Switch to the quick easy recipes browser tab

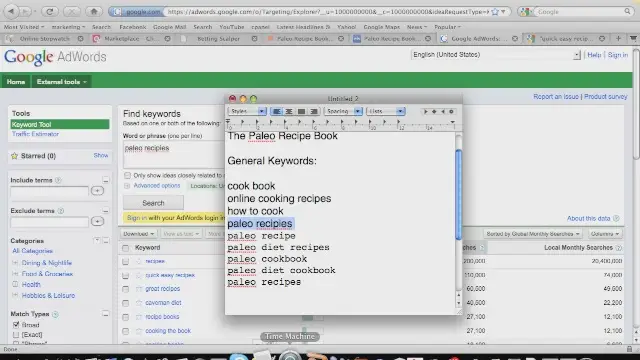click(566, 38)
